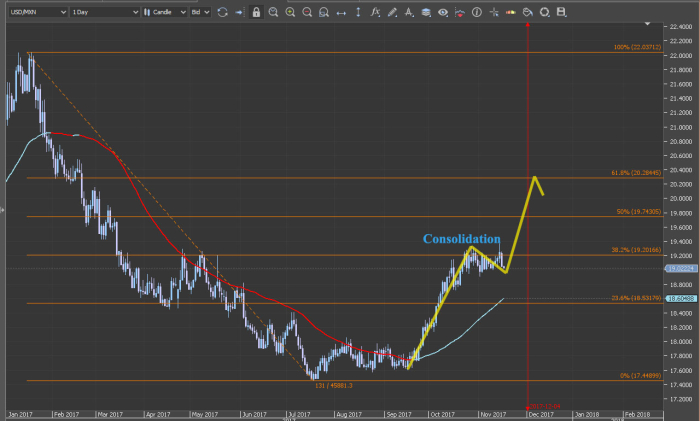Click the highlighted 18.50488 price tag on axis
This screenshot has height=421, width=700.
coord(681,298)
